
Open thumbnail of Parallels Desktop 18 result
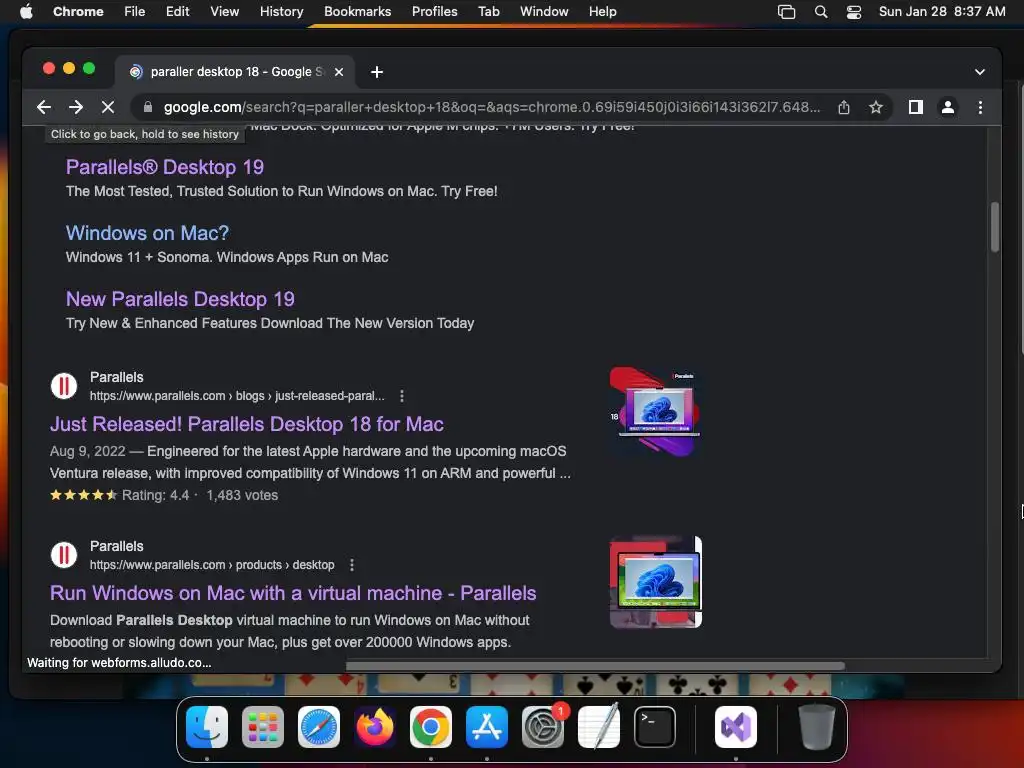tap(655, 411)
